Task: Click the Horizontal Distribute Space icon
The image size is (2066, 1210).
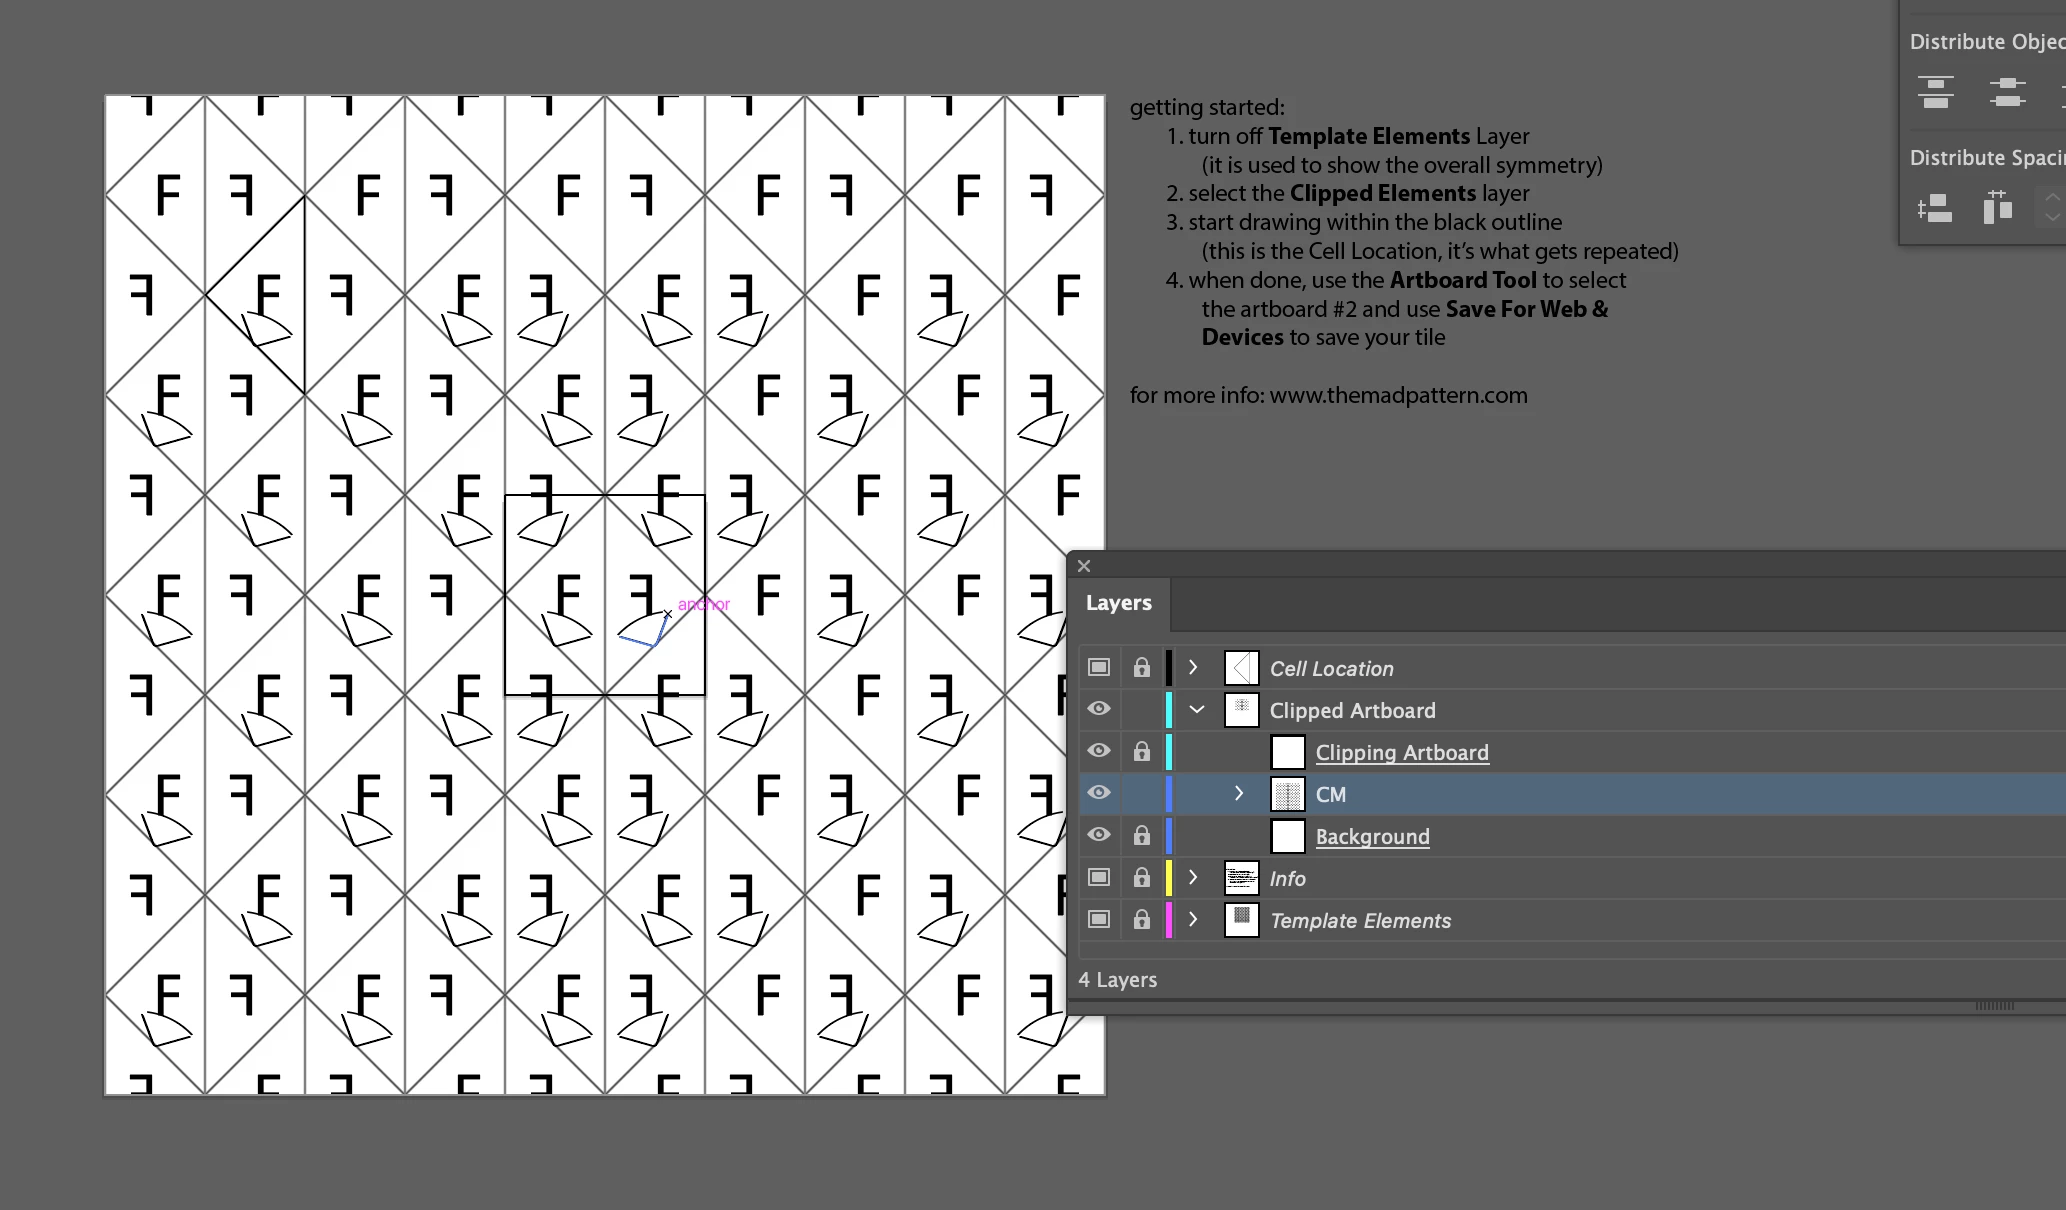Action: [x=1997, y=208]
